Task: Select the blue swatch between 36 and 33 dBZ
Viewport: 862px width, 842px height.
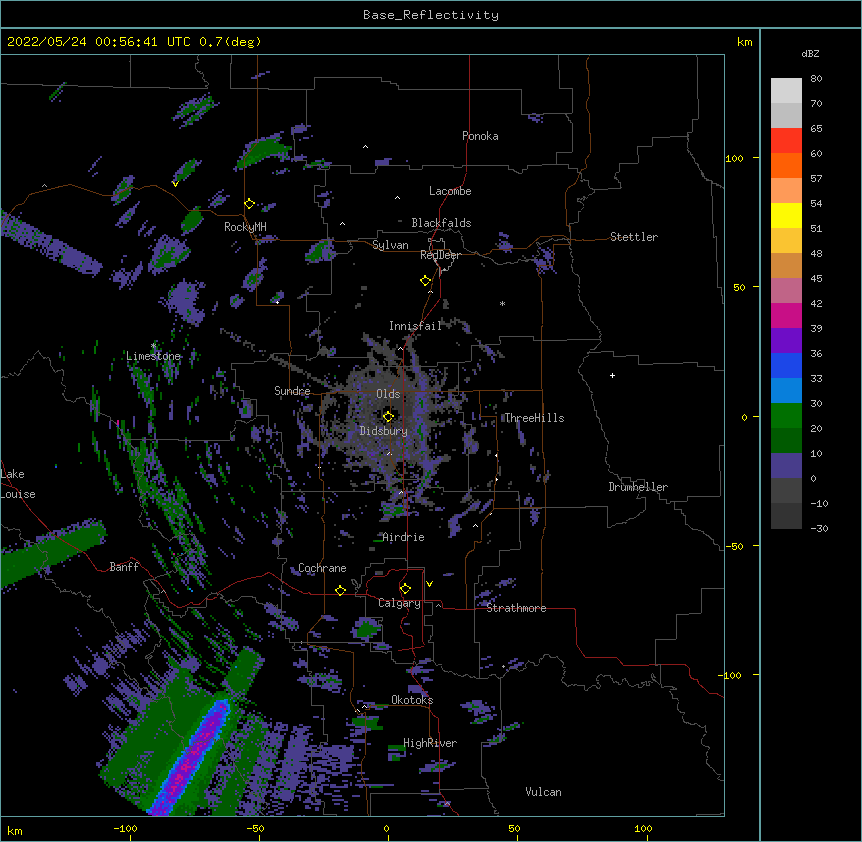Action: (x=786, y=366)
